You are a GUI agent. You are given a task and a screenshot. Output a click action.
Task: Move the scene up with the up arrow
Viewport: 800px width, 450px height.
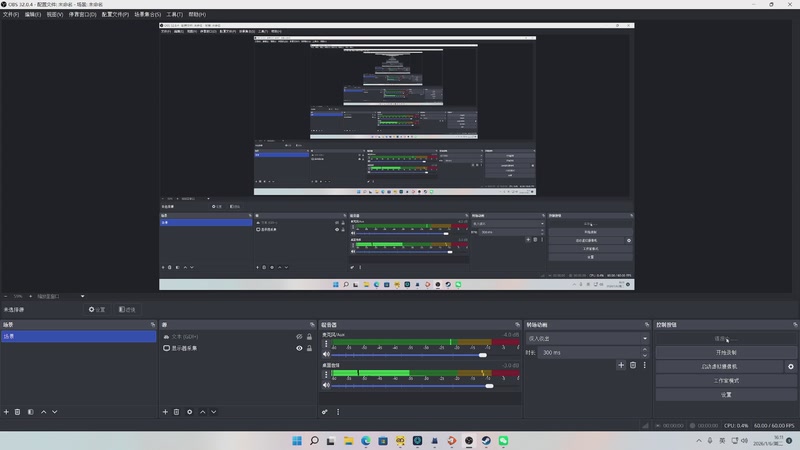point(43,412)
